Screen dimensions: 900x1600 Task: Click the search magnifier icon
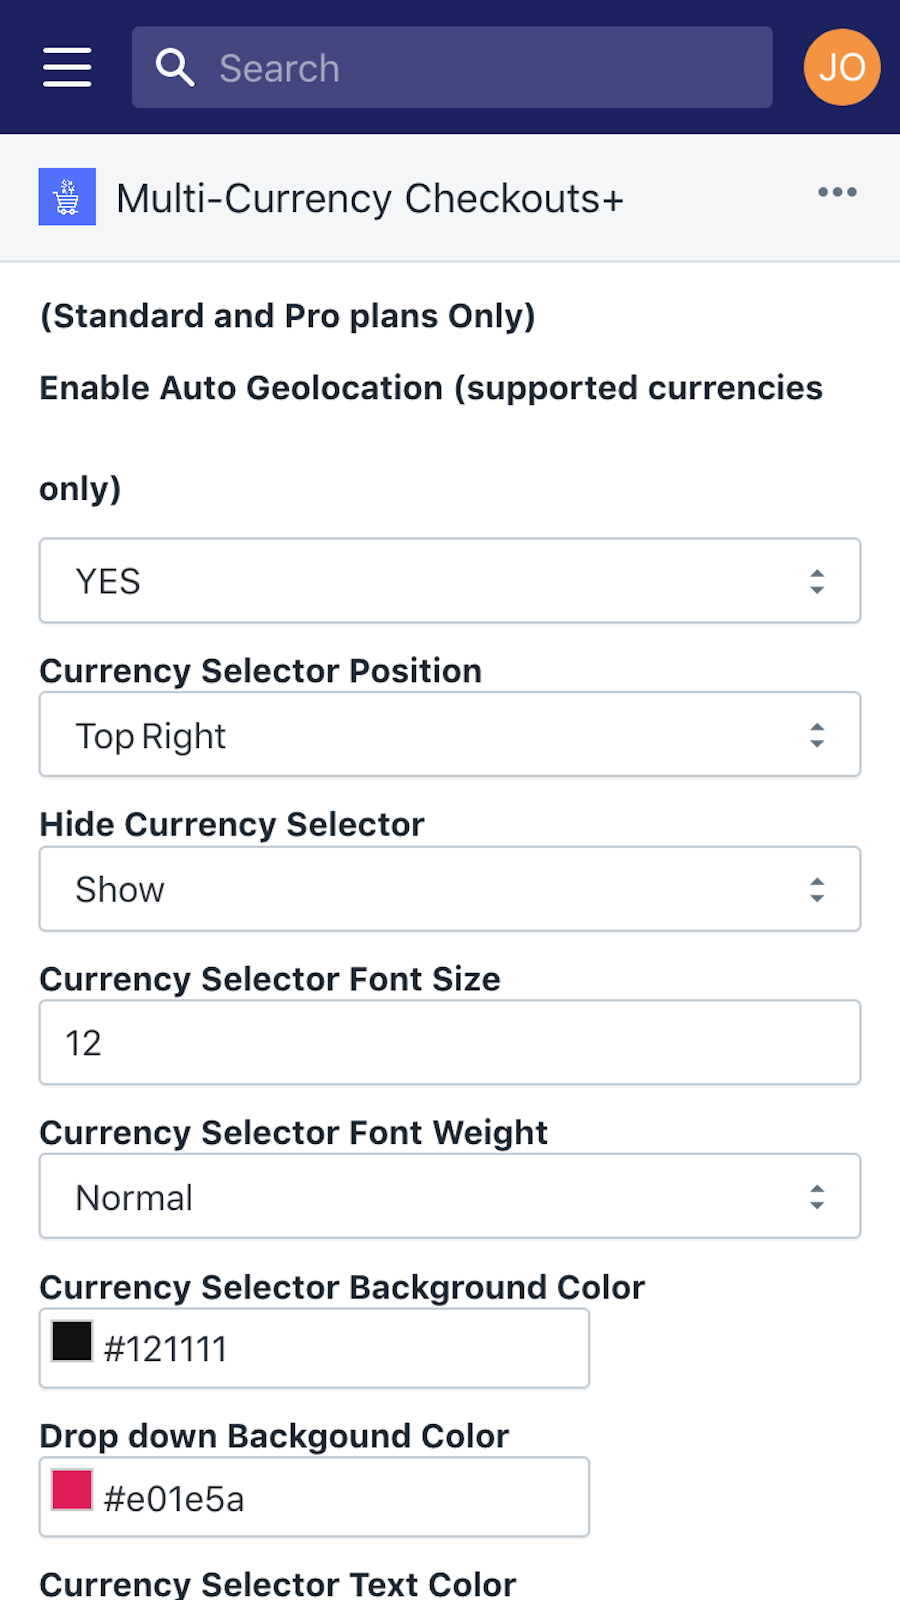point(175,67)
